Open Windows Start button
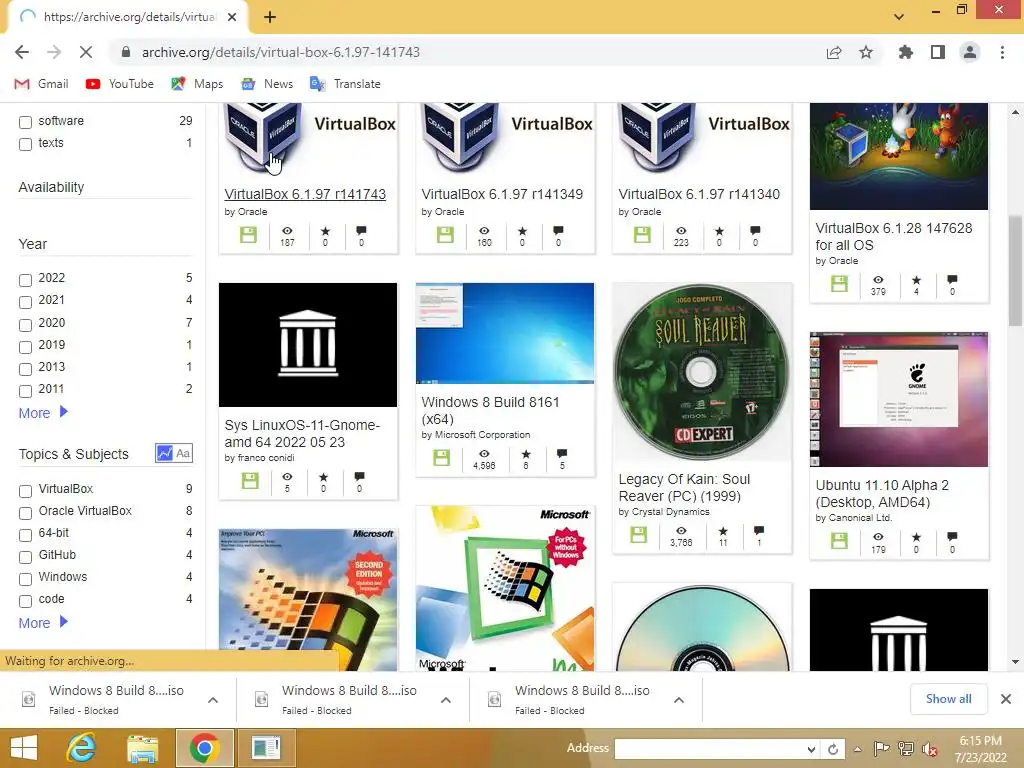This screenshot has width=1024, height=768. tap(24, 748)
